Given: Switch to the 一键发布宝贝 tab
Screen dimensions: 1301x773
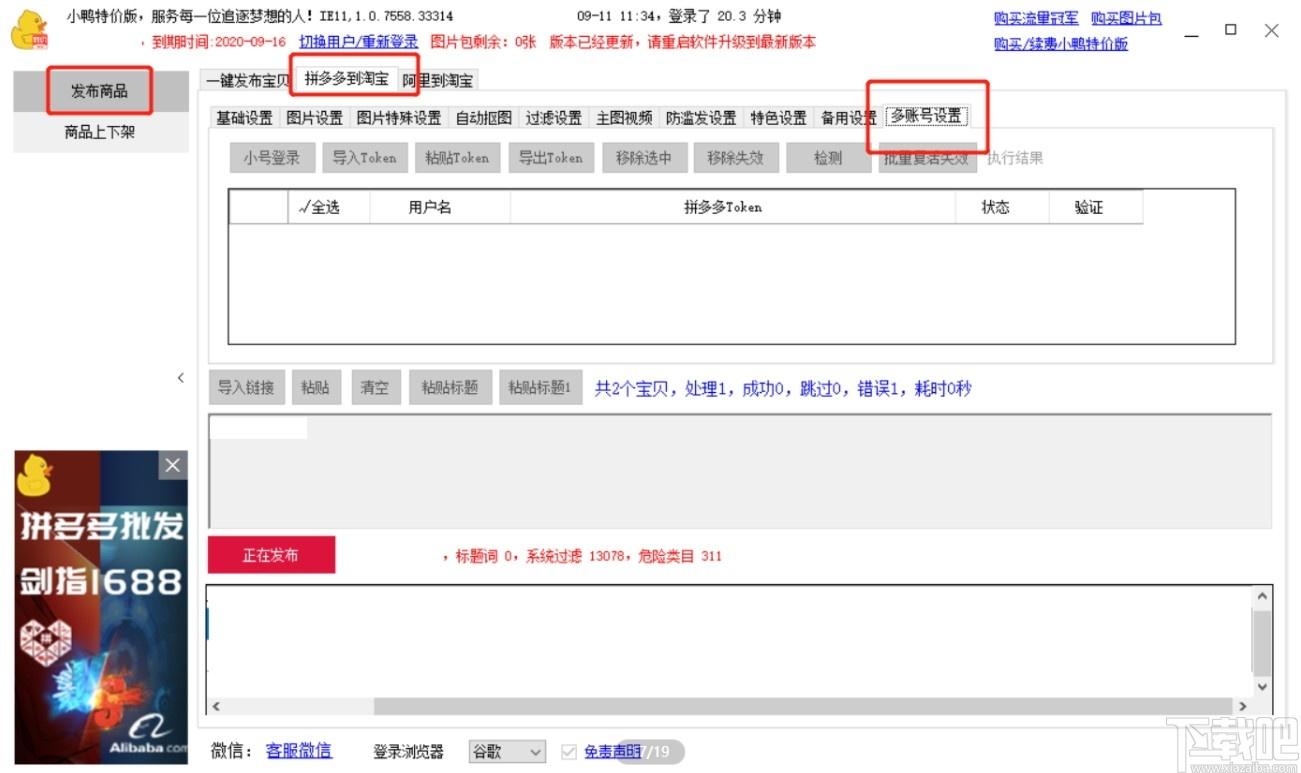Looking at the screenshot, I should 248,80.
